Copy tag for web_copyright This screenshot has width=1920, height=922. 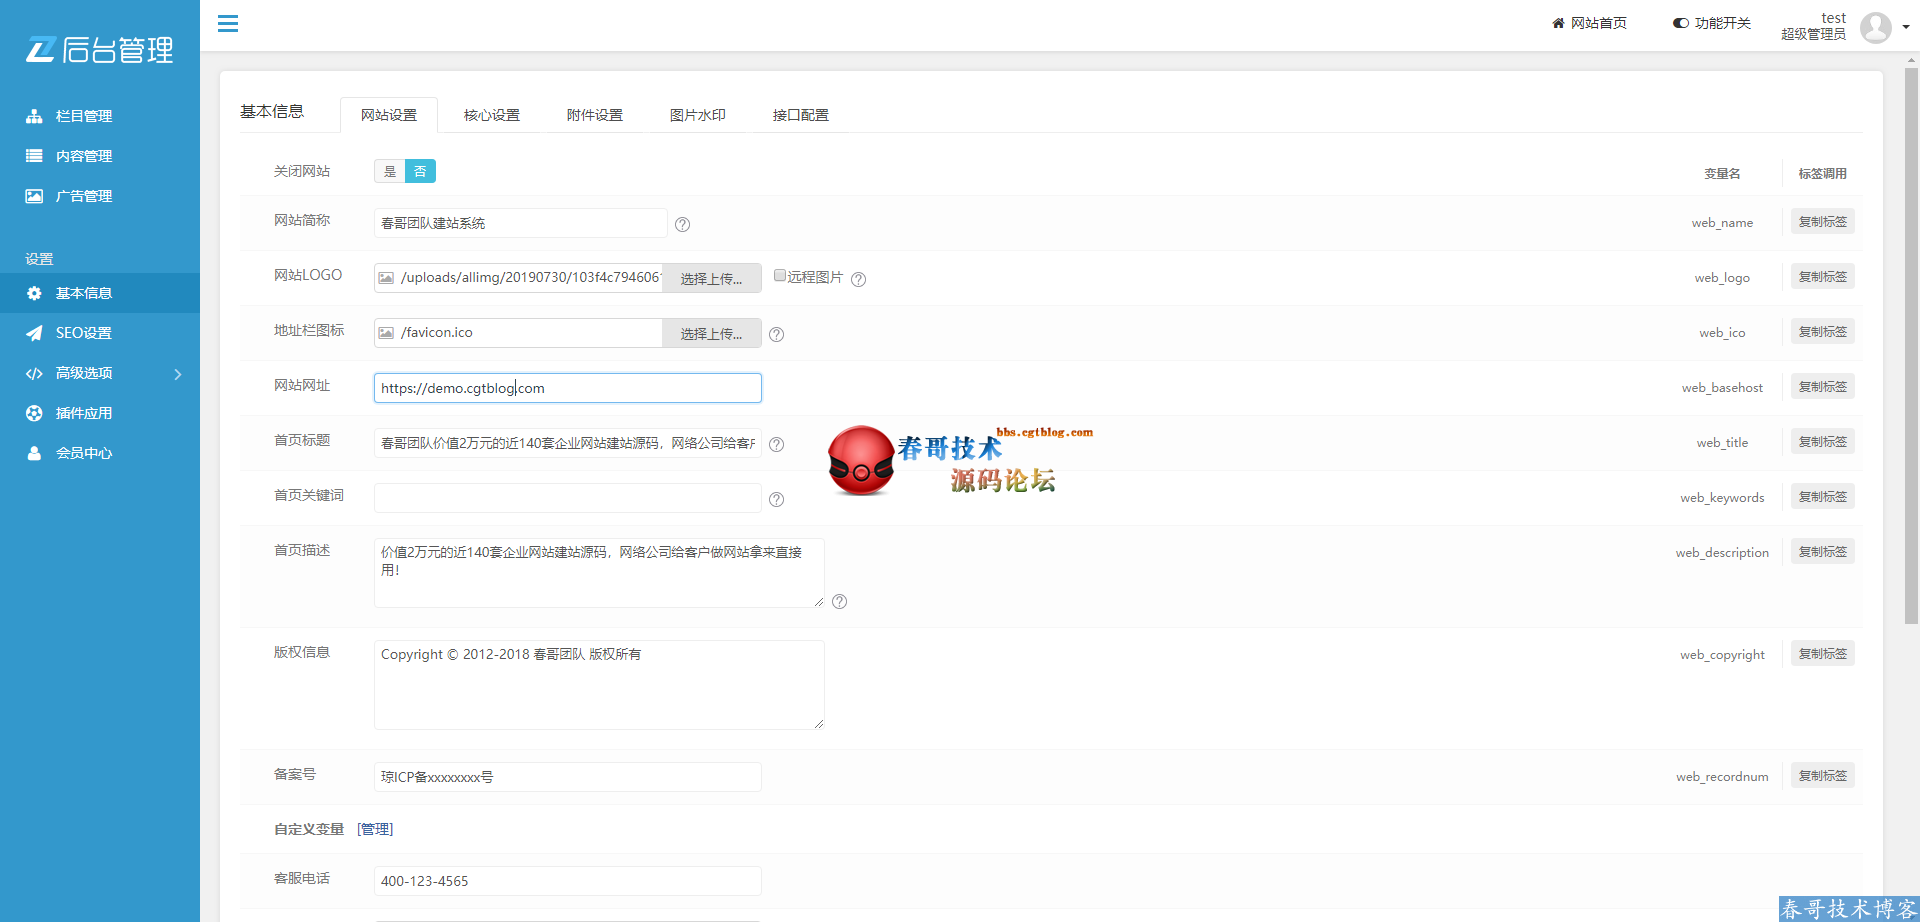(1822, 654)
